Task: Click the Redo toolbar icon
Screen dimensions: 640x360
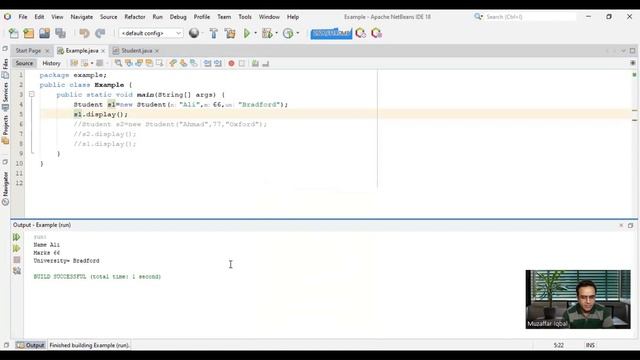Action: [100, 33]
